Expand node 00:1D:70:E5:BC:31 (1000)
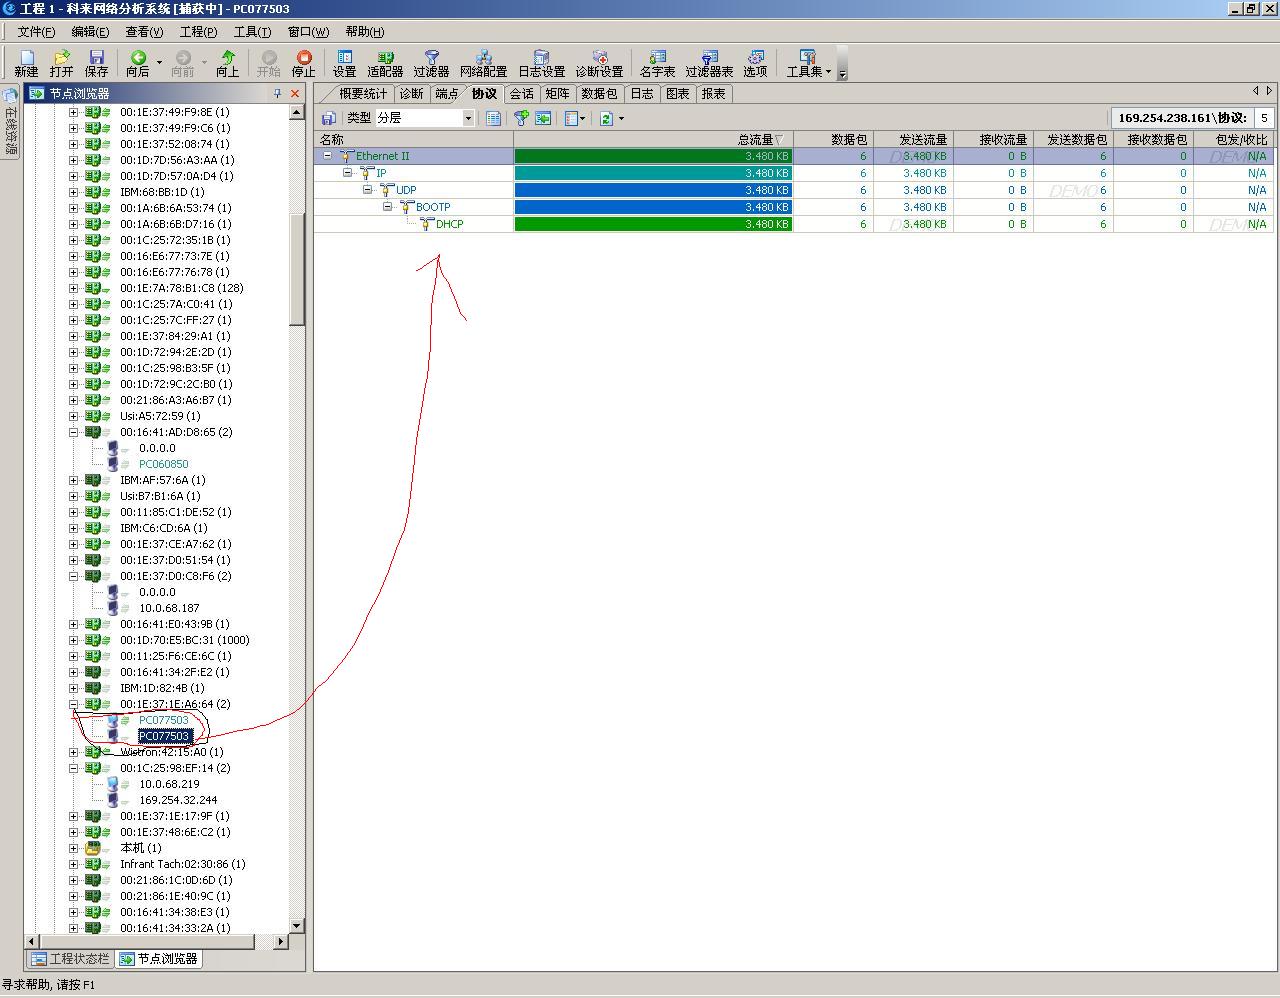 [x=73, y=640]
